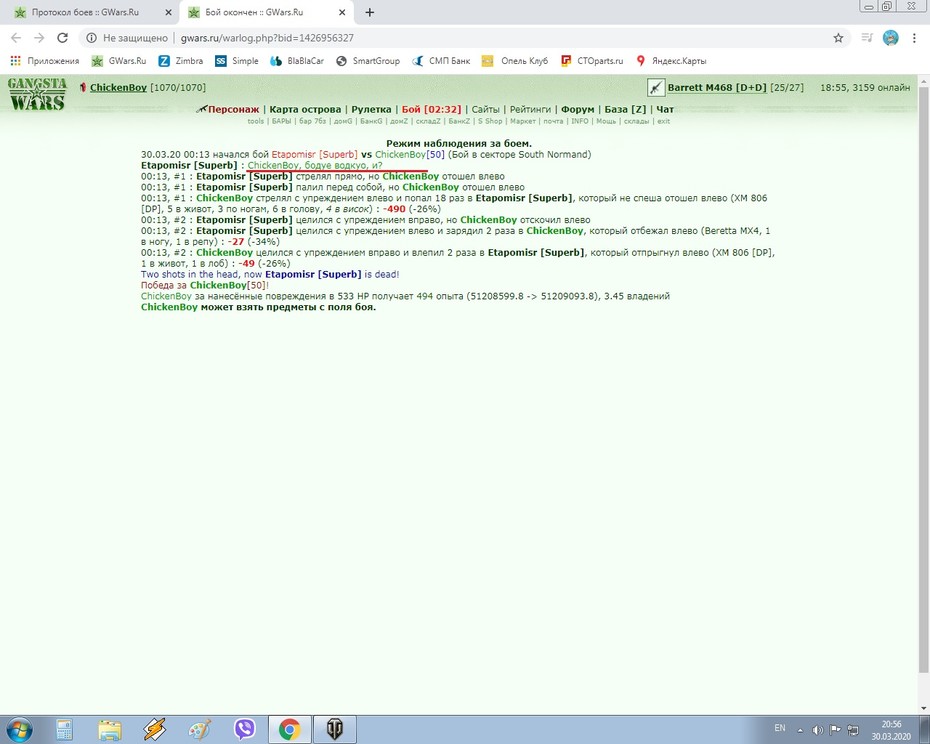Open the ChickenBoy profile link in the header
Image resolution: width=930 pixels, height=744 pixels.
pos(118,87)
